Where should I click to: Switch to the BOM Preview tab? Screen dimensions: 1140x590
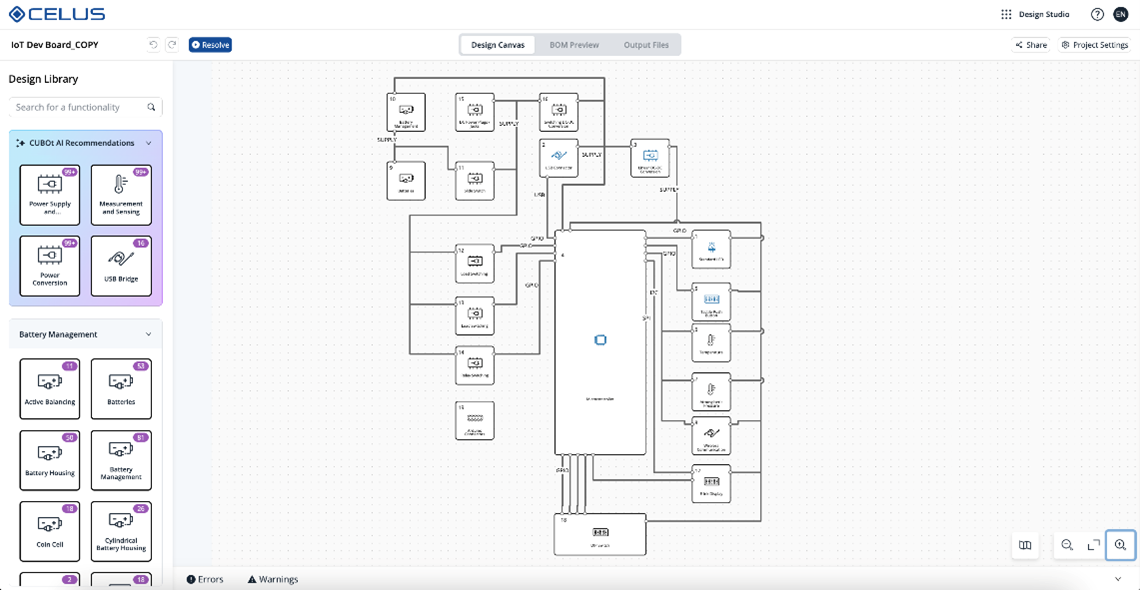click(x=574, y=45)
